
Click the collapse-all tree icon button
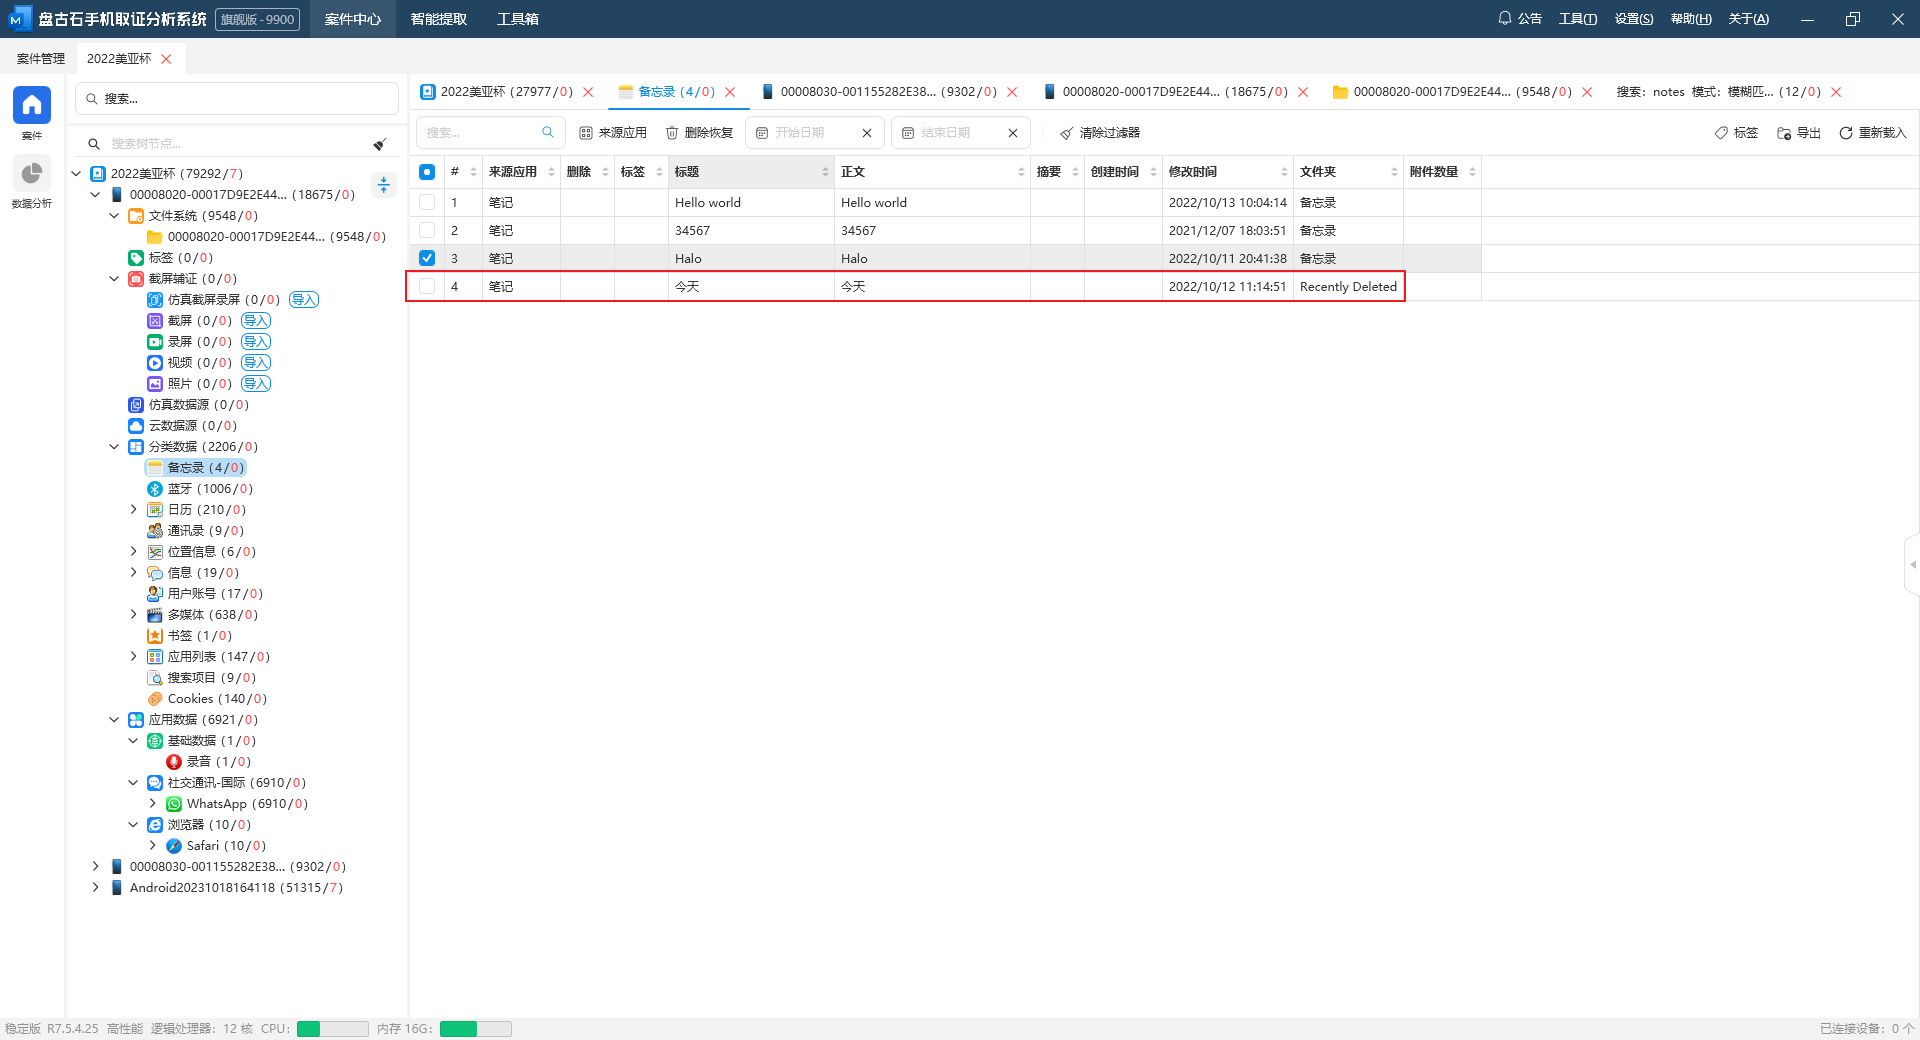[x=383, y=185]
